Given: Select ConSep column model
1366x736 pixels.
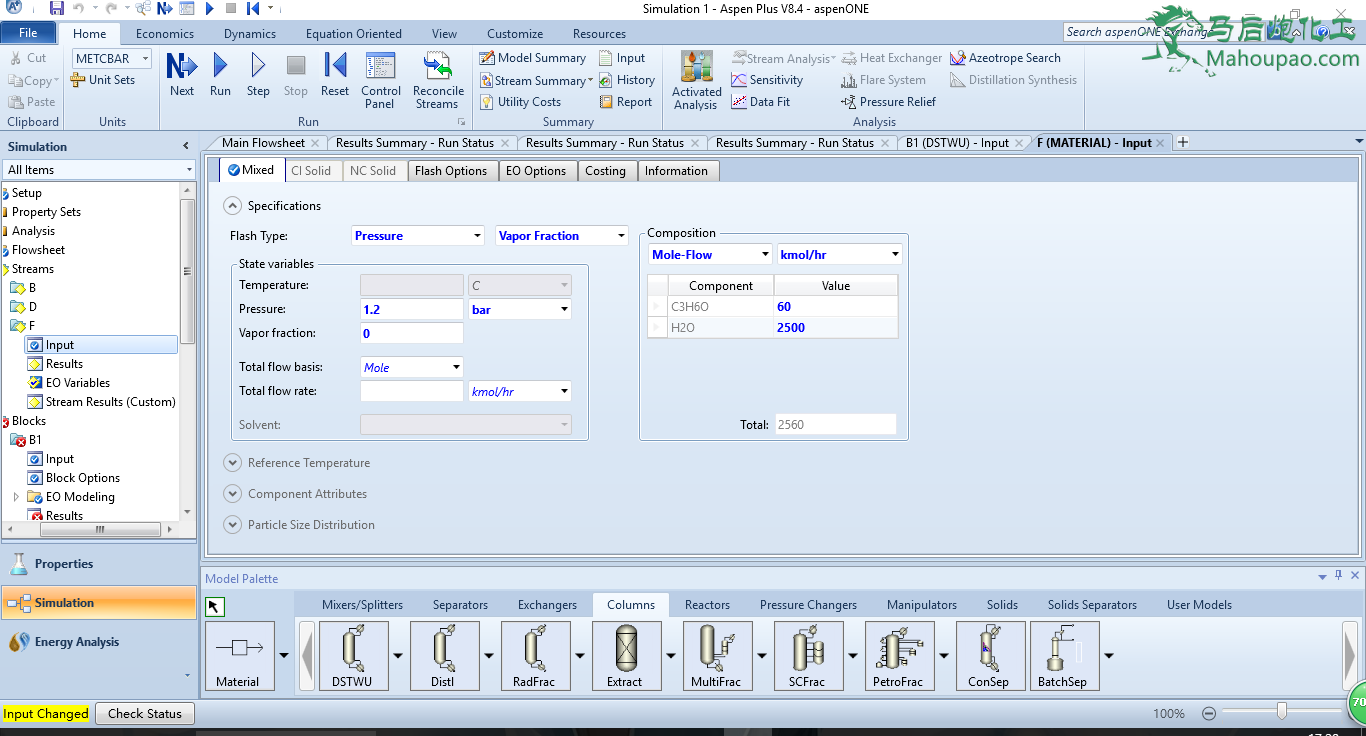Looking at the screenshot, I should coord(990,655).
